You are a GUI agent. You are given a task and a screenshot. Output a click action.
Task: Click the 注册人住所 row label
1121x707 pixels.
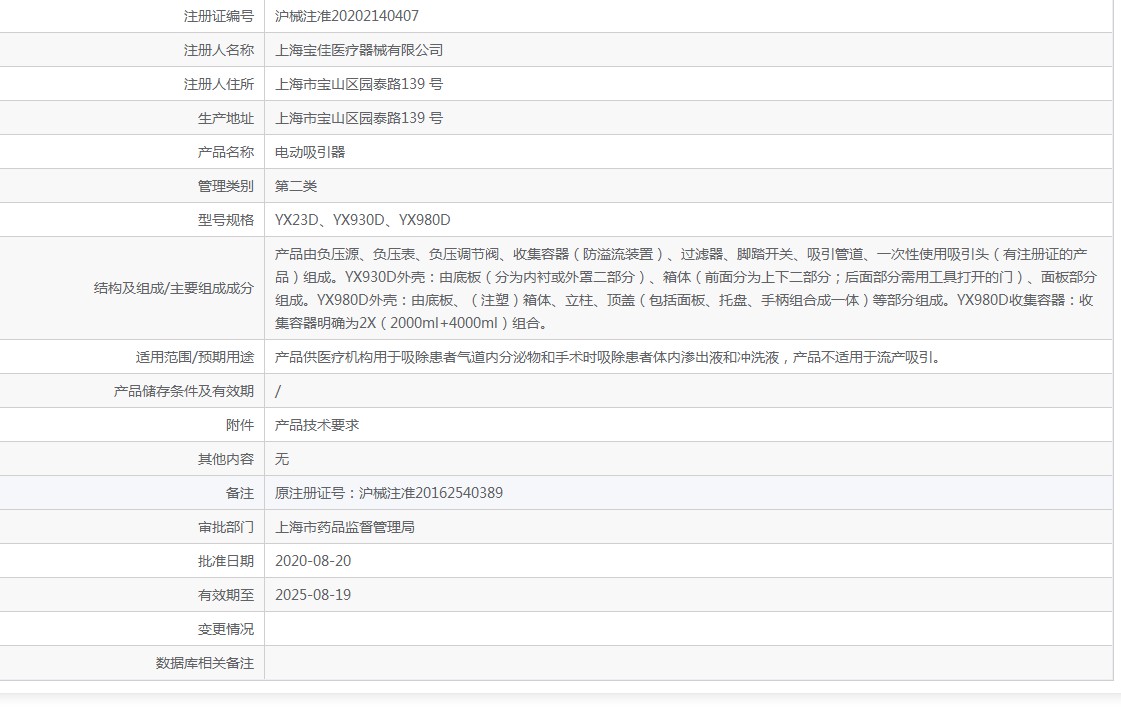click(x=219, y=84)
